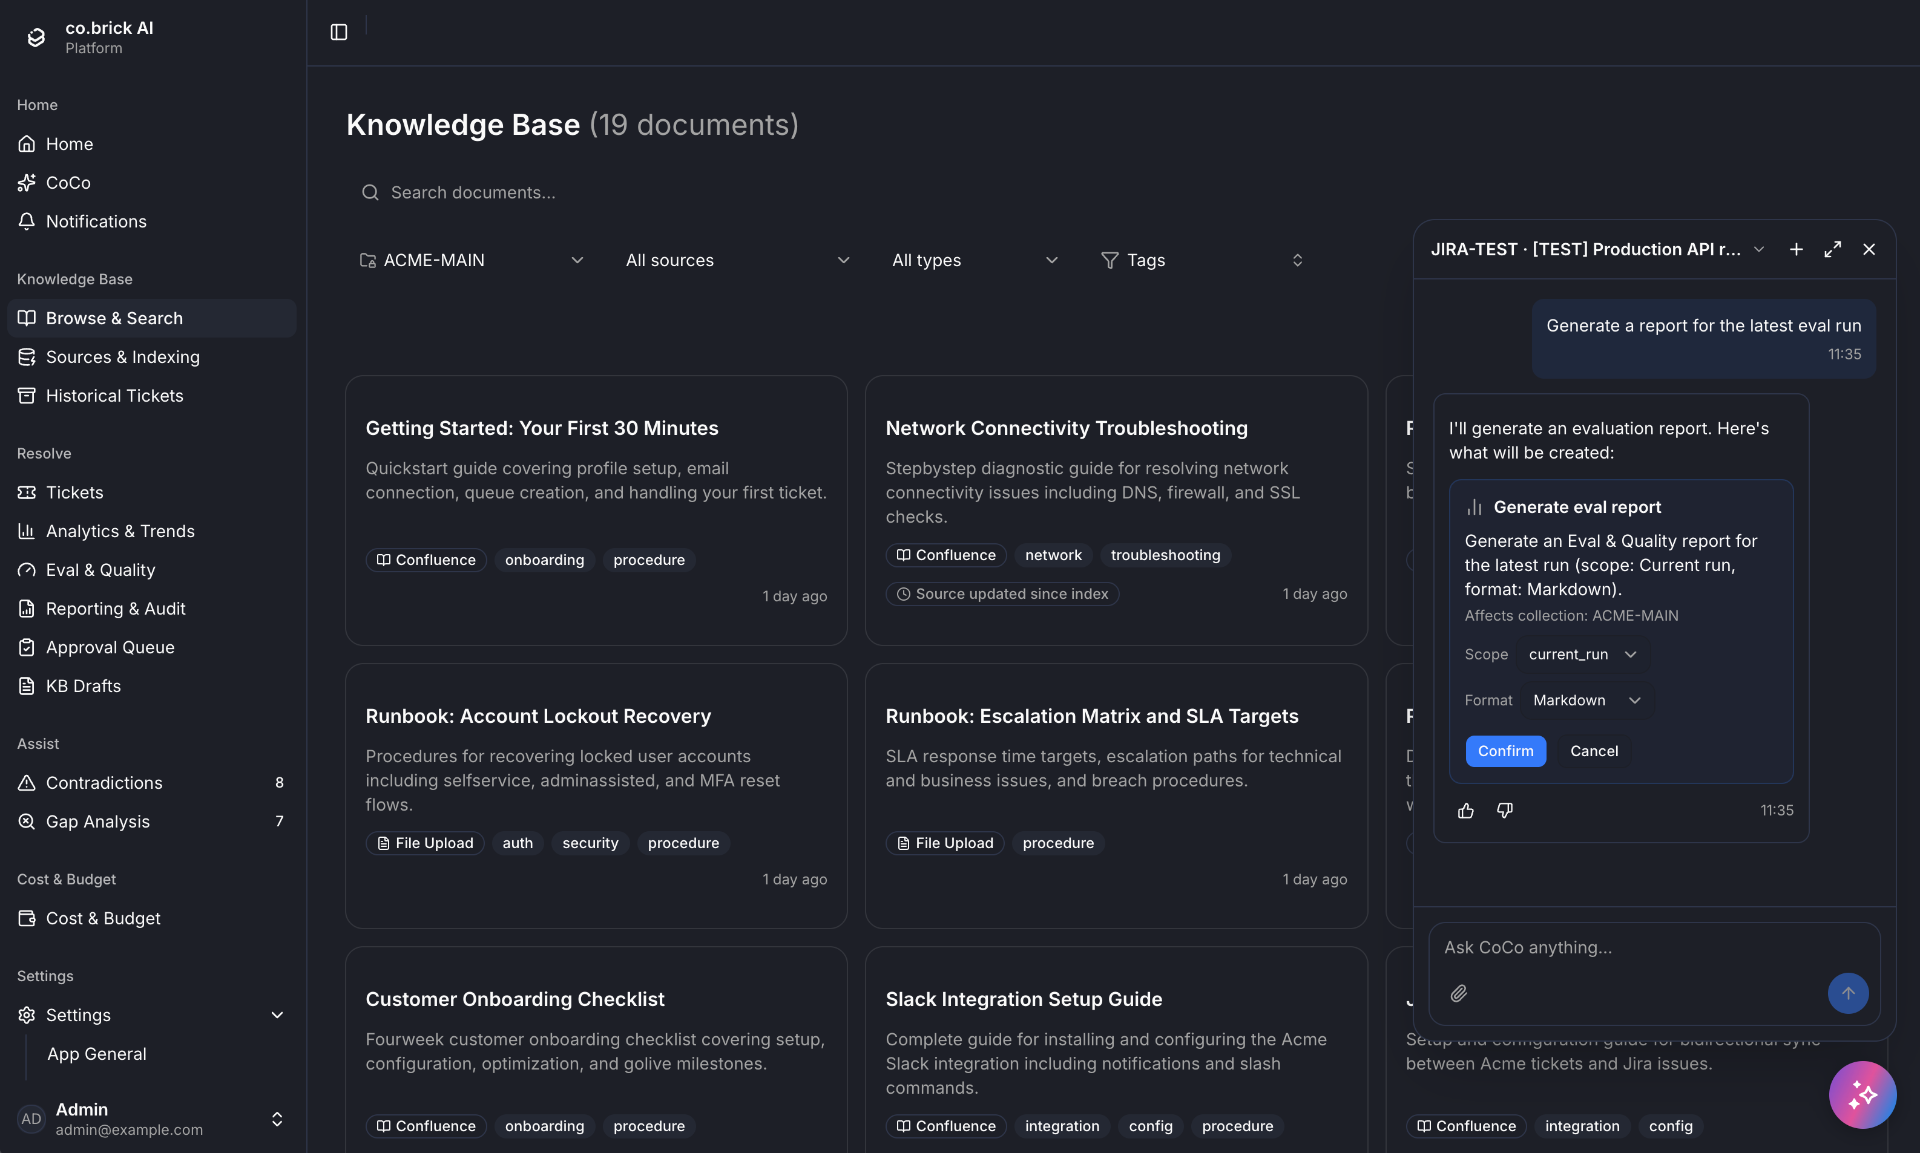
Task: Go to Sources & Indexing
Action: 151,357
